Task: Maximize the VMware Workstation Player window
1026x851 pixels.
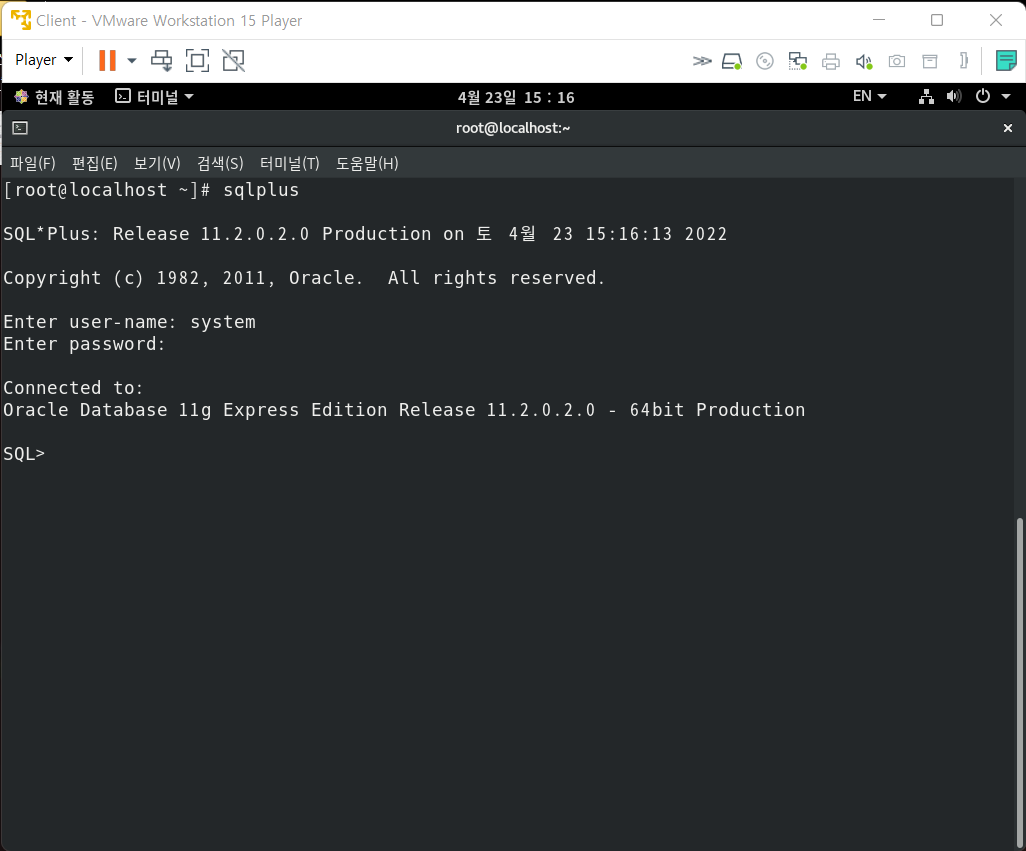Action: 937,20
